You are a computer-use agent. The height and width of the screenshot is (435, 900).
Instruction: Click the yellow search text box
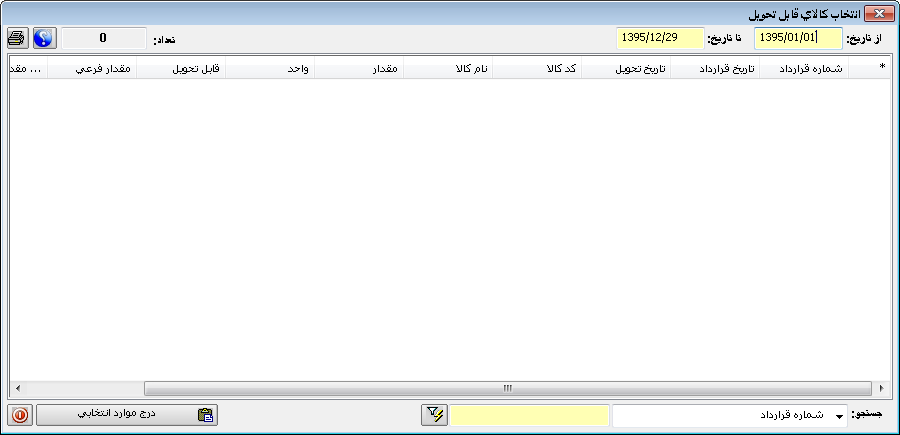click(x=529, y=415)
